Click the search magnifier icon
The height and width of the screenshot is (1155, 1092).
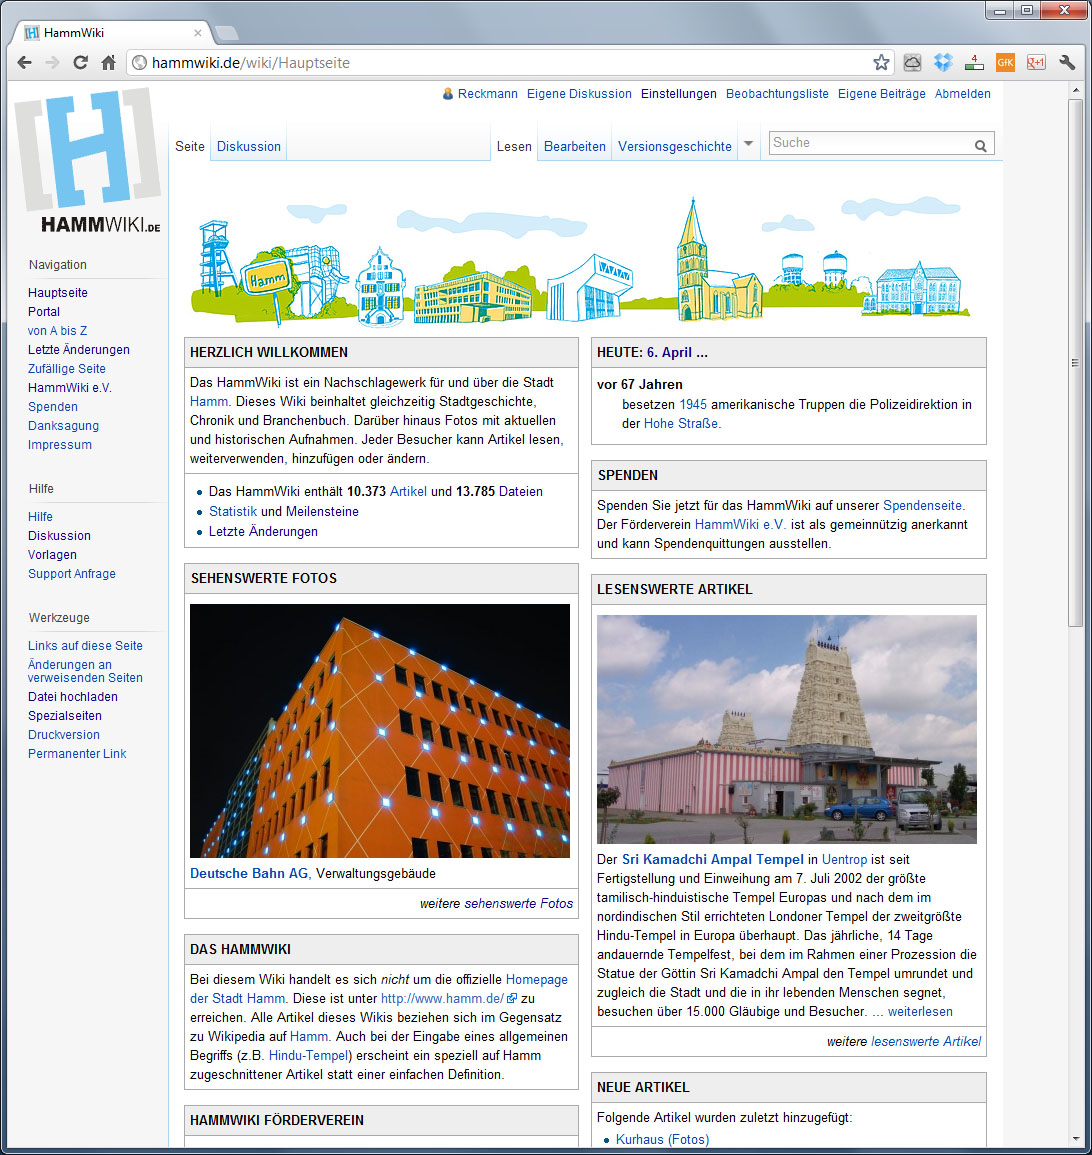[x=981, y=145]
